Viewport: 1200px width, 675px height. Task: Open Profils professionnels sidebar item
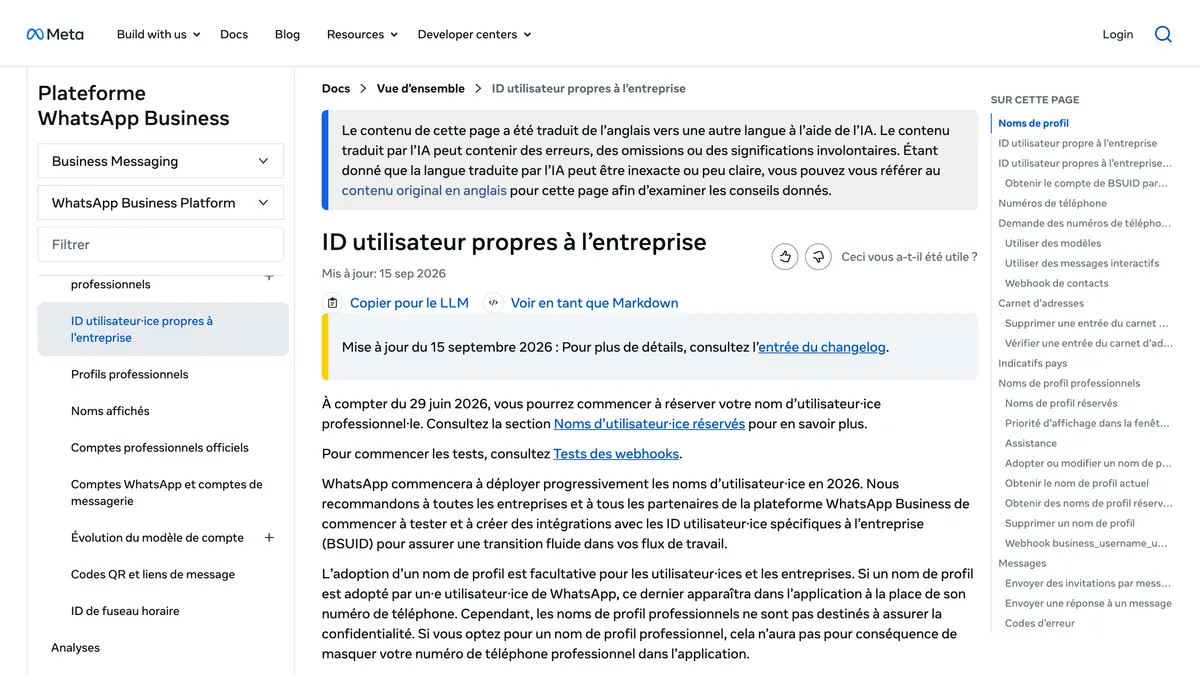[x=129, y=374]
